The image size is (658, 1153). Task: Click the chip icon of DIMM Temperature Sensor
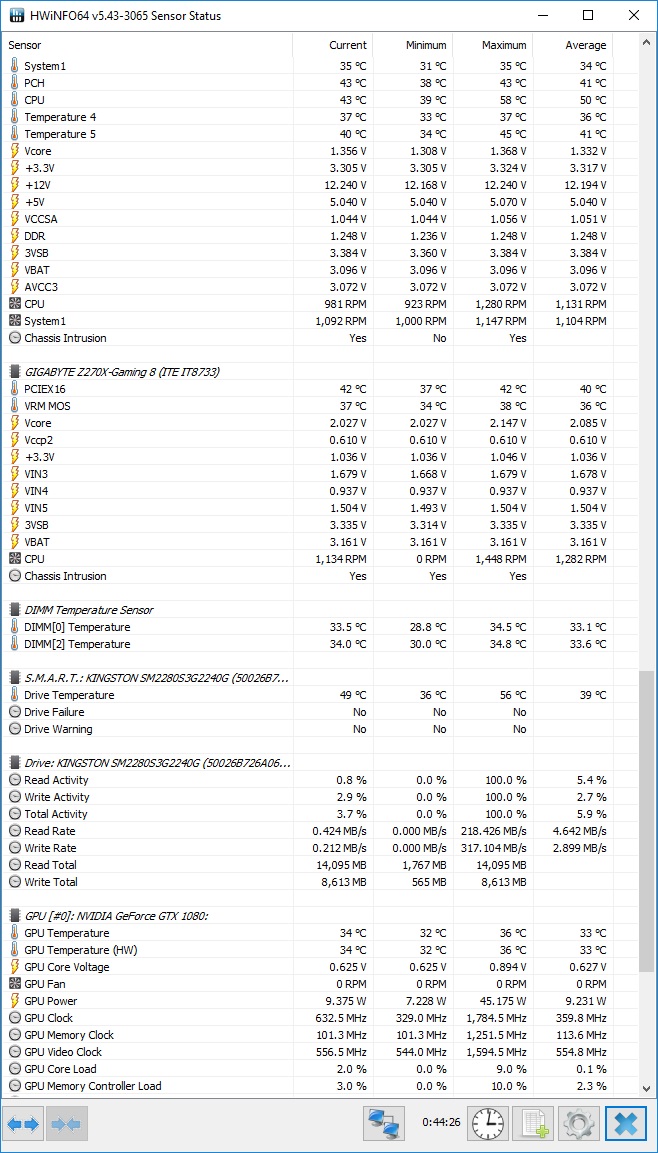[x=15, y=610]
